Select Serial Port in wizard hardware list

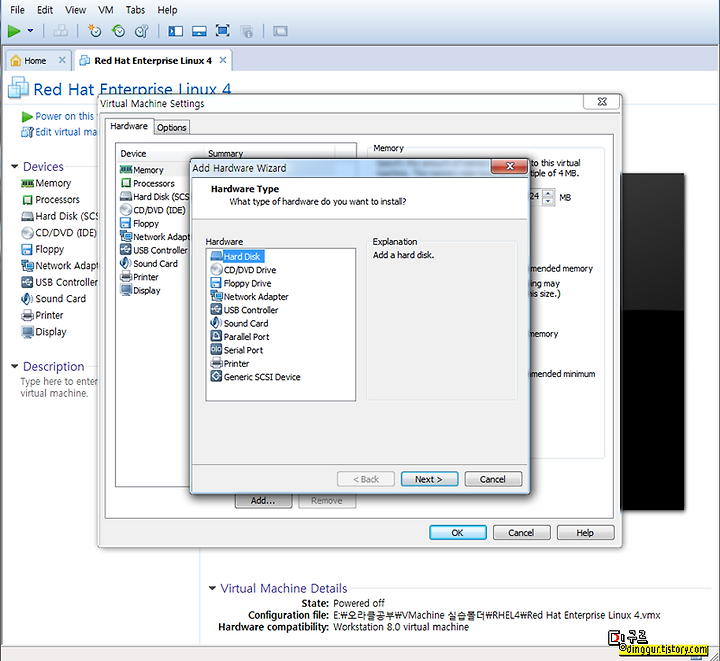coord(237,350)
